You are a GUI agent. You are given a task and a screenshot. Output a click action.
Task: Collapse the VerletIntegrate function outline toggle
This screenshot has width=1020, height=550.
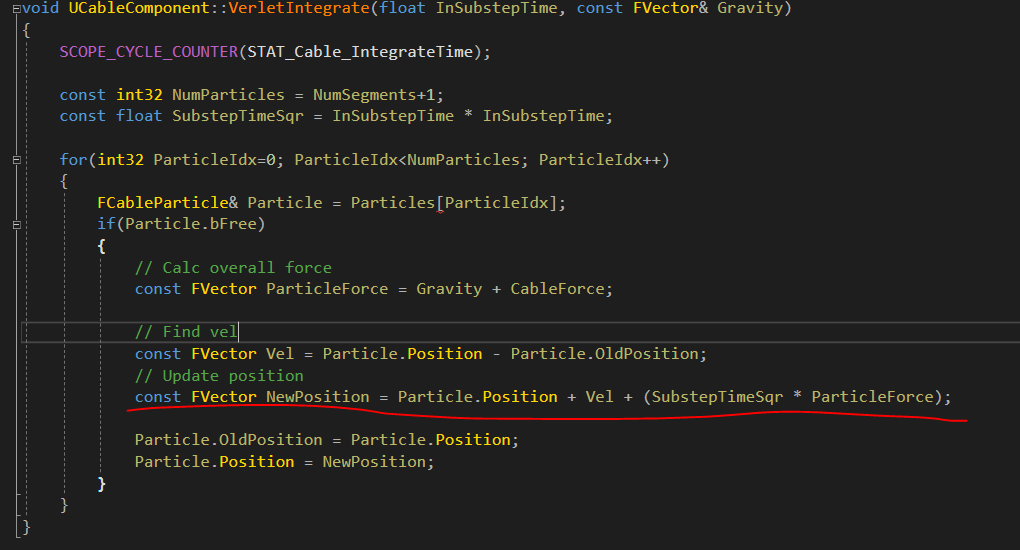[x=16, y=8]
